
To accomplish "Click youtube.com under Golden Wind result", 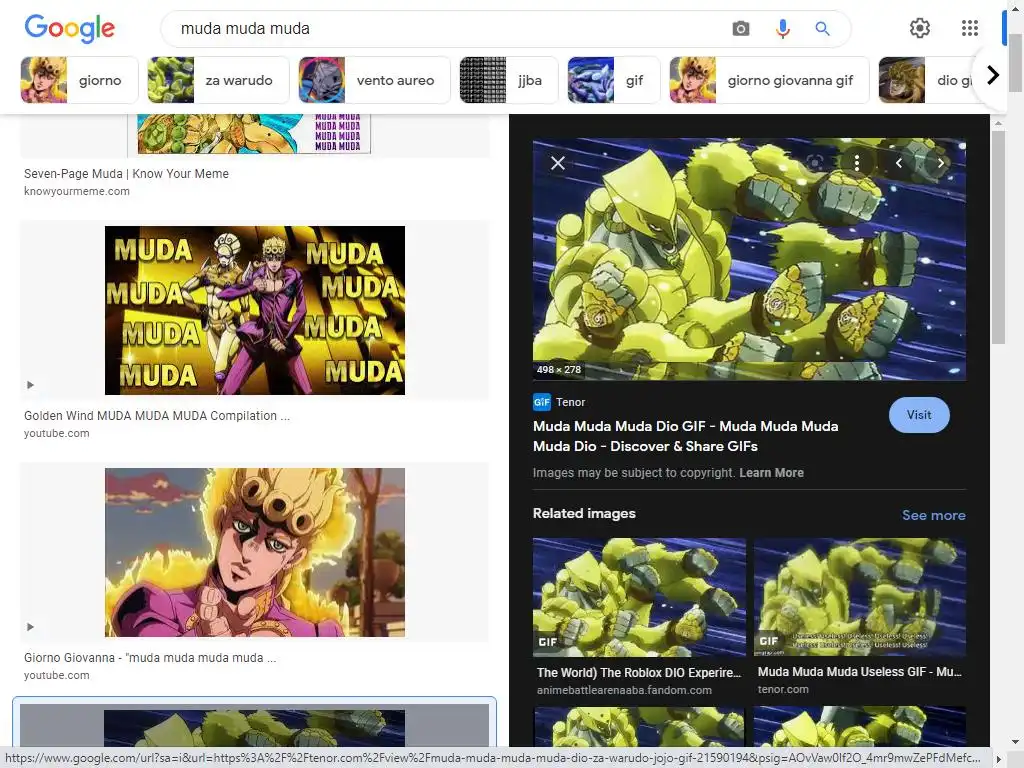I will pyautogui.click(x=57, y=434).
